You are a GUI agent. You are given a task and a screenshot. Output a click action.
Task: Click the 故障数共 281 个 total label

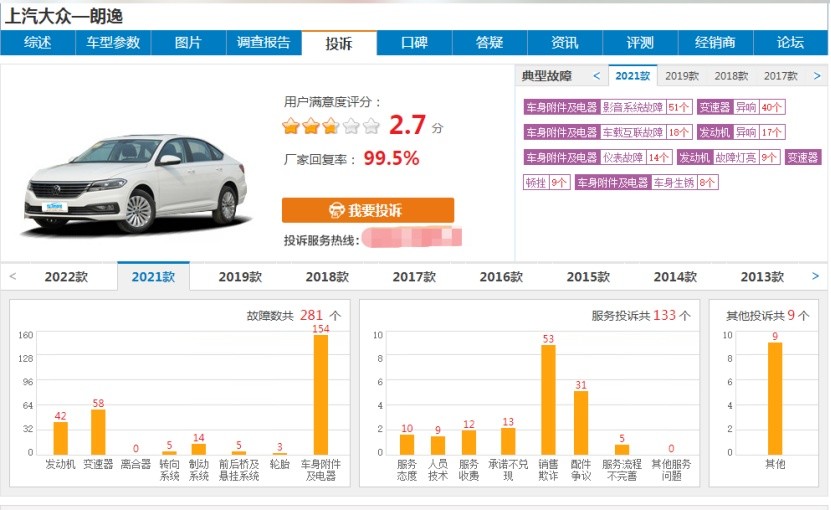(x=294, y=315)
